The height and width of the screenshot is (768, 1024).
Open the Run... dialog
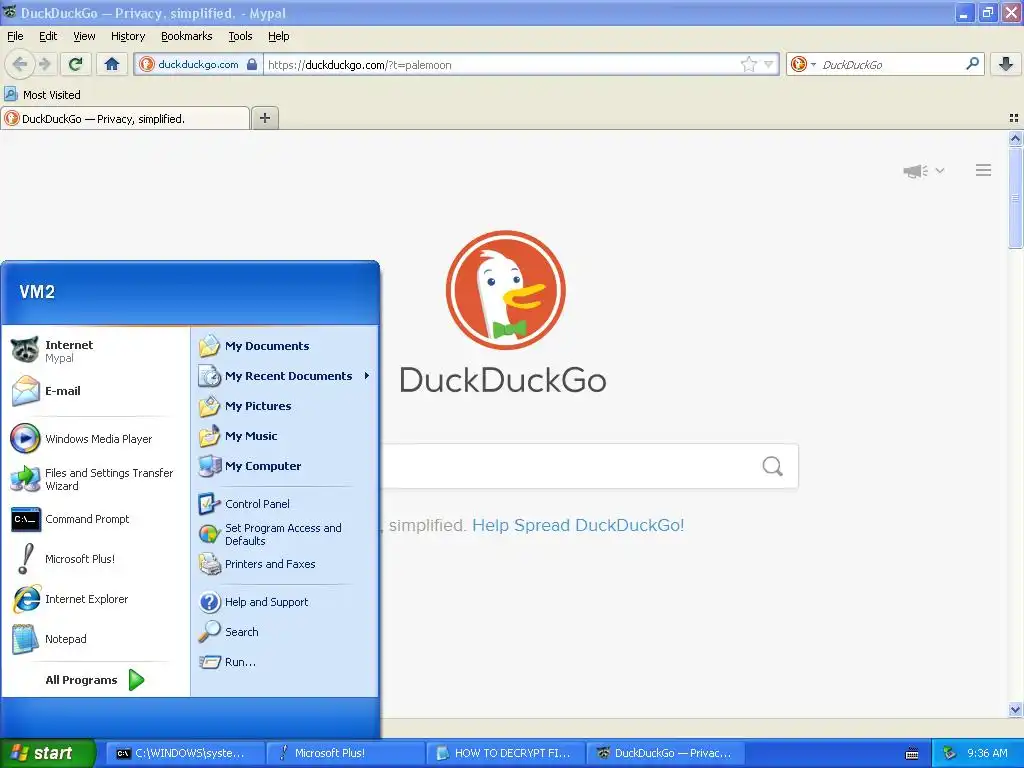(284, 662)
